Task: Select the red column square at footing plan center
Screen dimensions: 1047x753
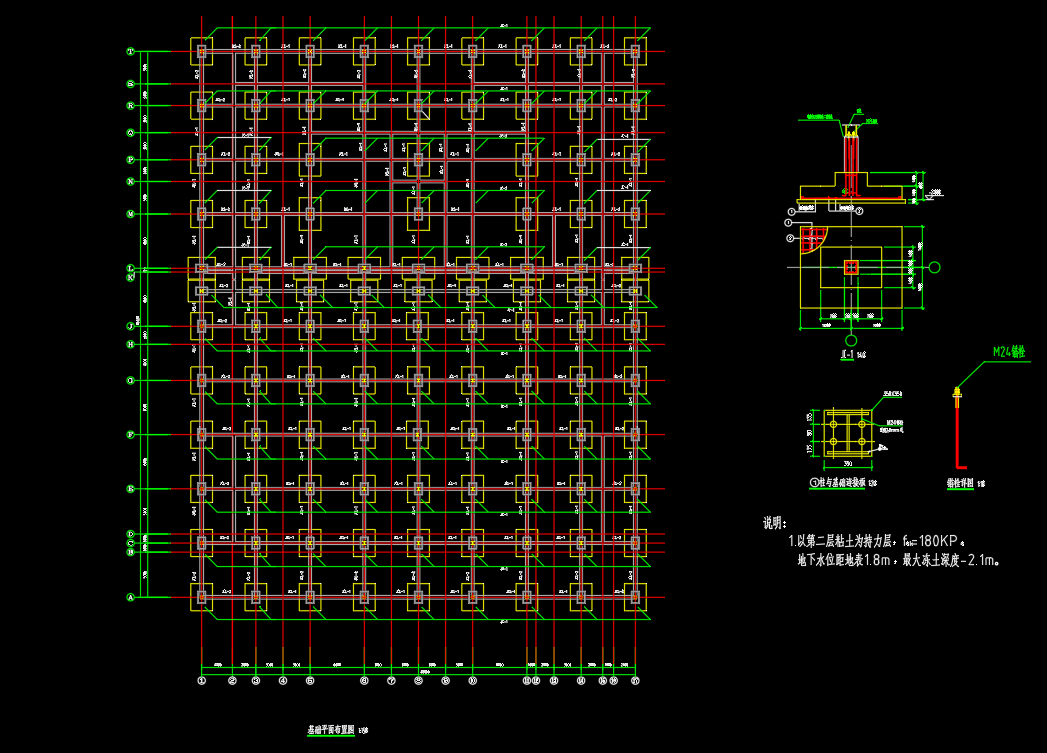Action: click(850, 267)
